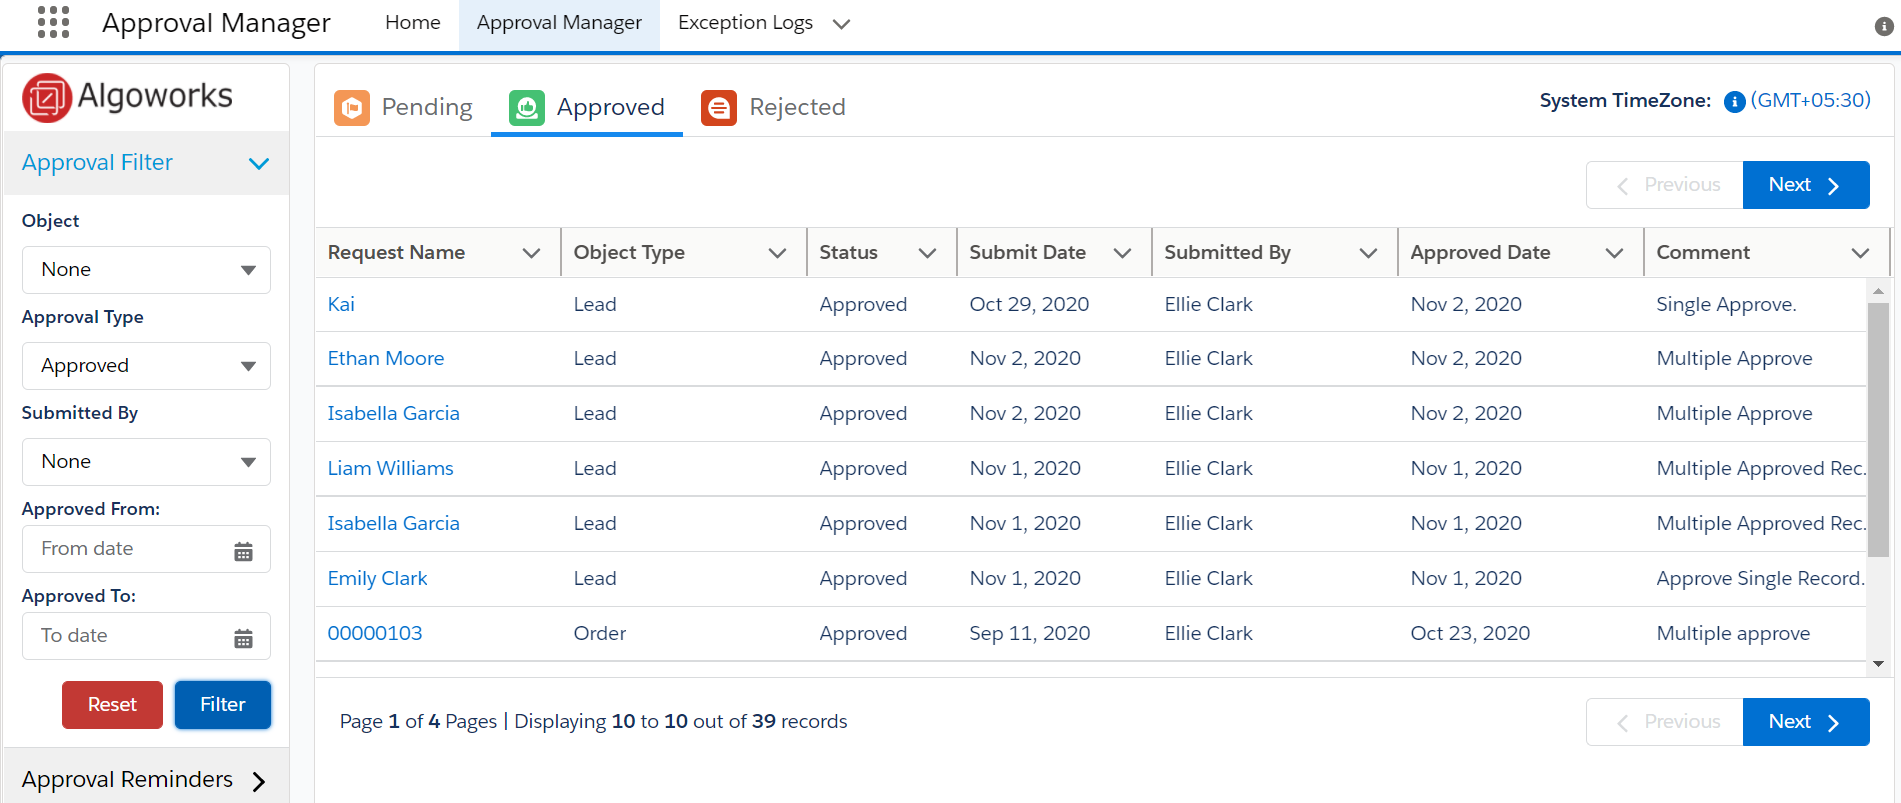Open the Approved To calendar picker
The image size is (1901, 803).
point(243,638)
